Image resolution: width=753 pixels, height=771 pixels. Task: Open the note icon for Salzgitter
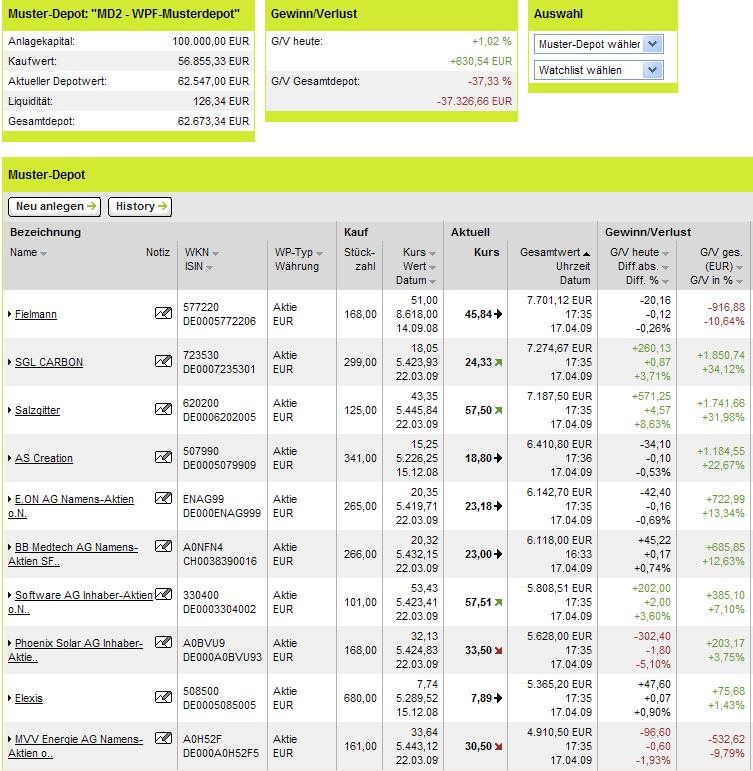click(x=163, y=409)
